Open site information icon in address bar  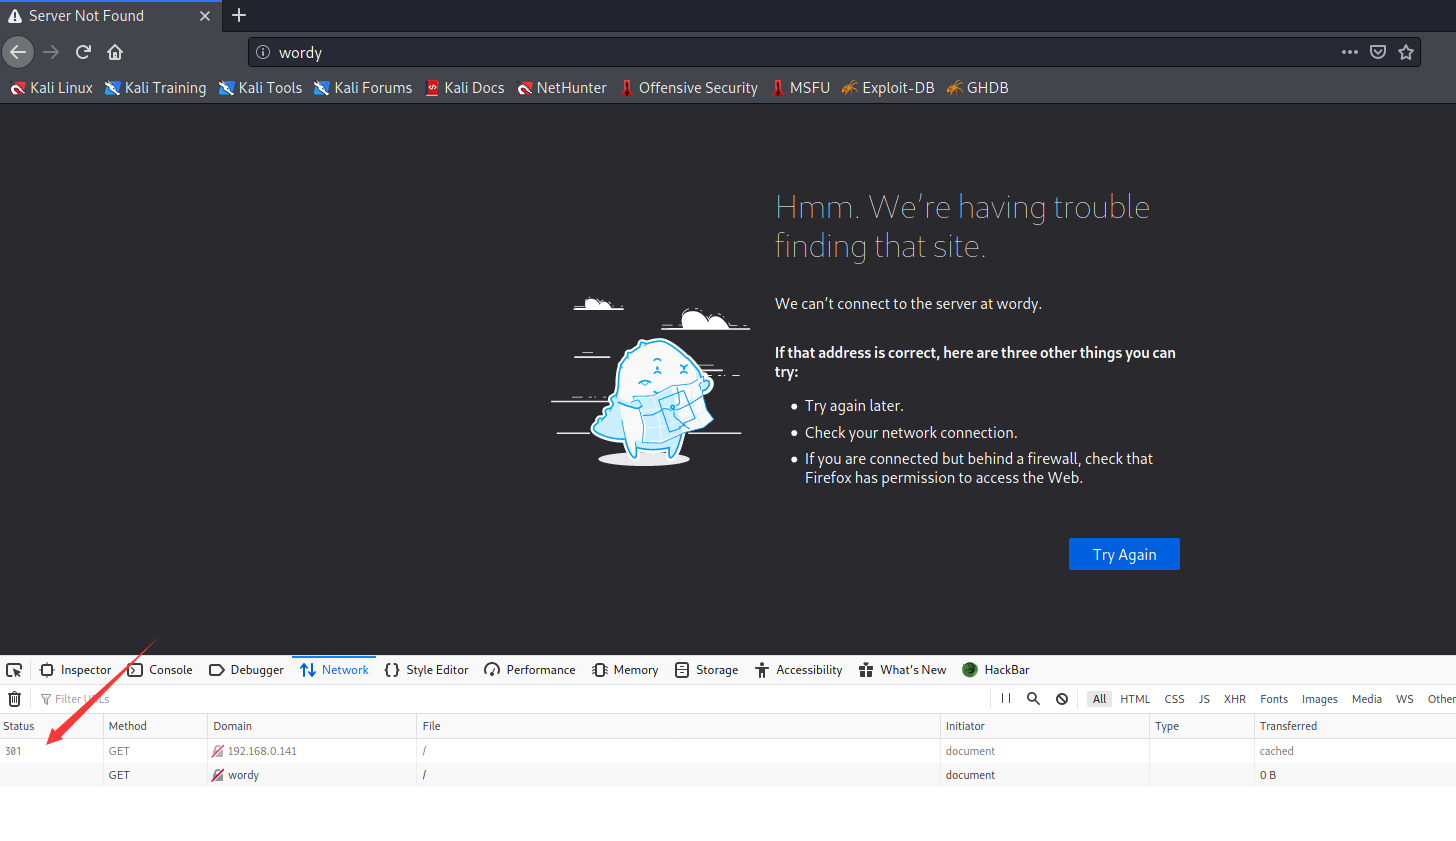click(x=263, y=52)
